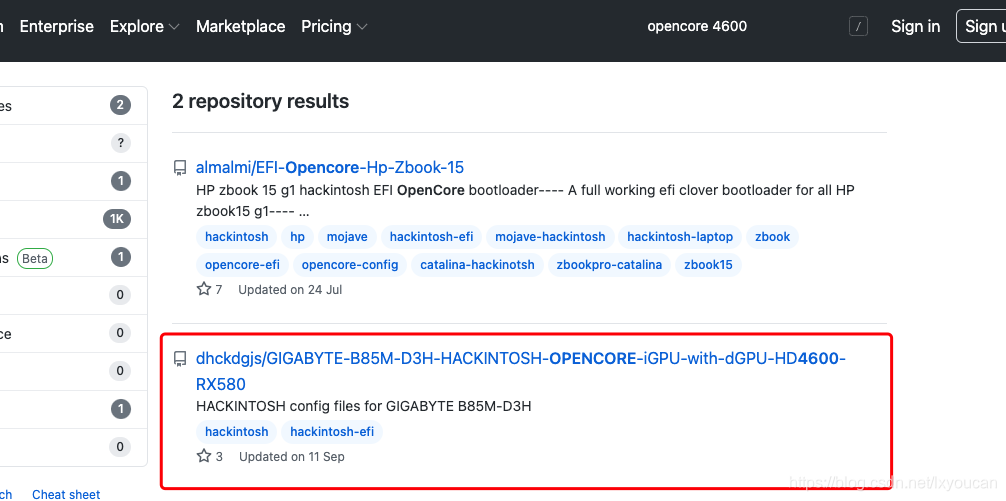Select mojave-hackintosh topic tag
Image resolution: width=1006 pixels, height=501 pixels.
pos(550,237)
